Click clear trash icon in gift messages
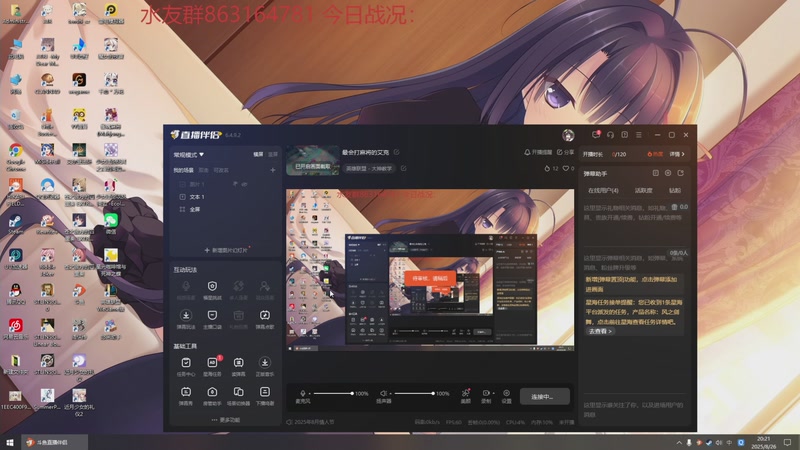Viewport: 800px width, 450px height. tap(674, 207)
